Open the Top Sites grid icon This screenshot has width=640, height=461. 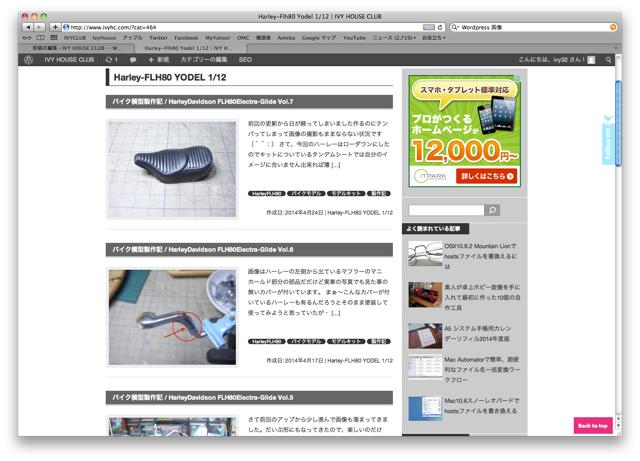click(x=42, y=36)
